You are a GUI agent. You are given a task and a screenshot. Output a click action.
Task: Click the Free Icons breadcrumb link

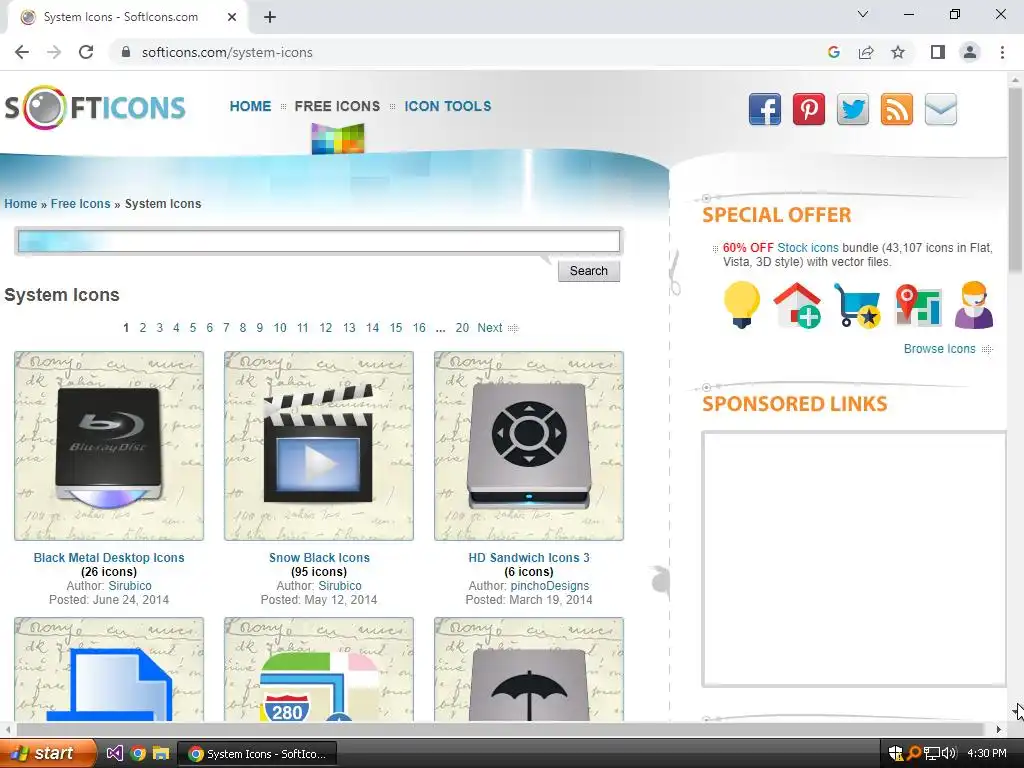tap(80, 204)
